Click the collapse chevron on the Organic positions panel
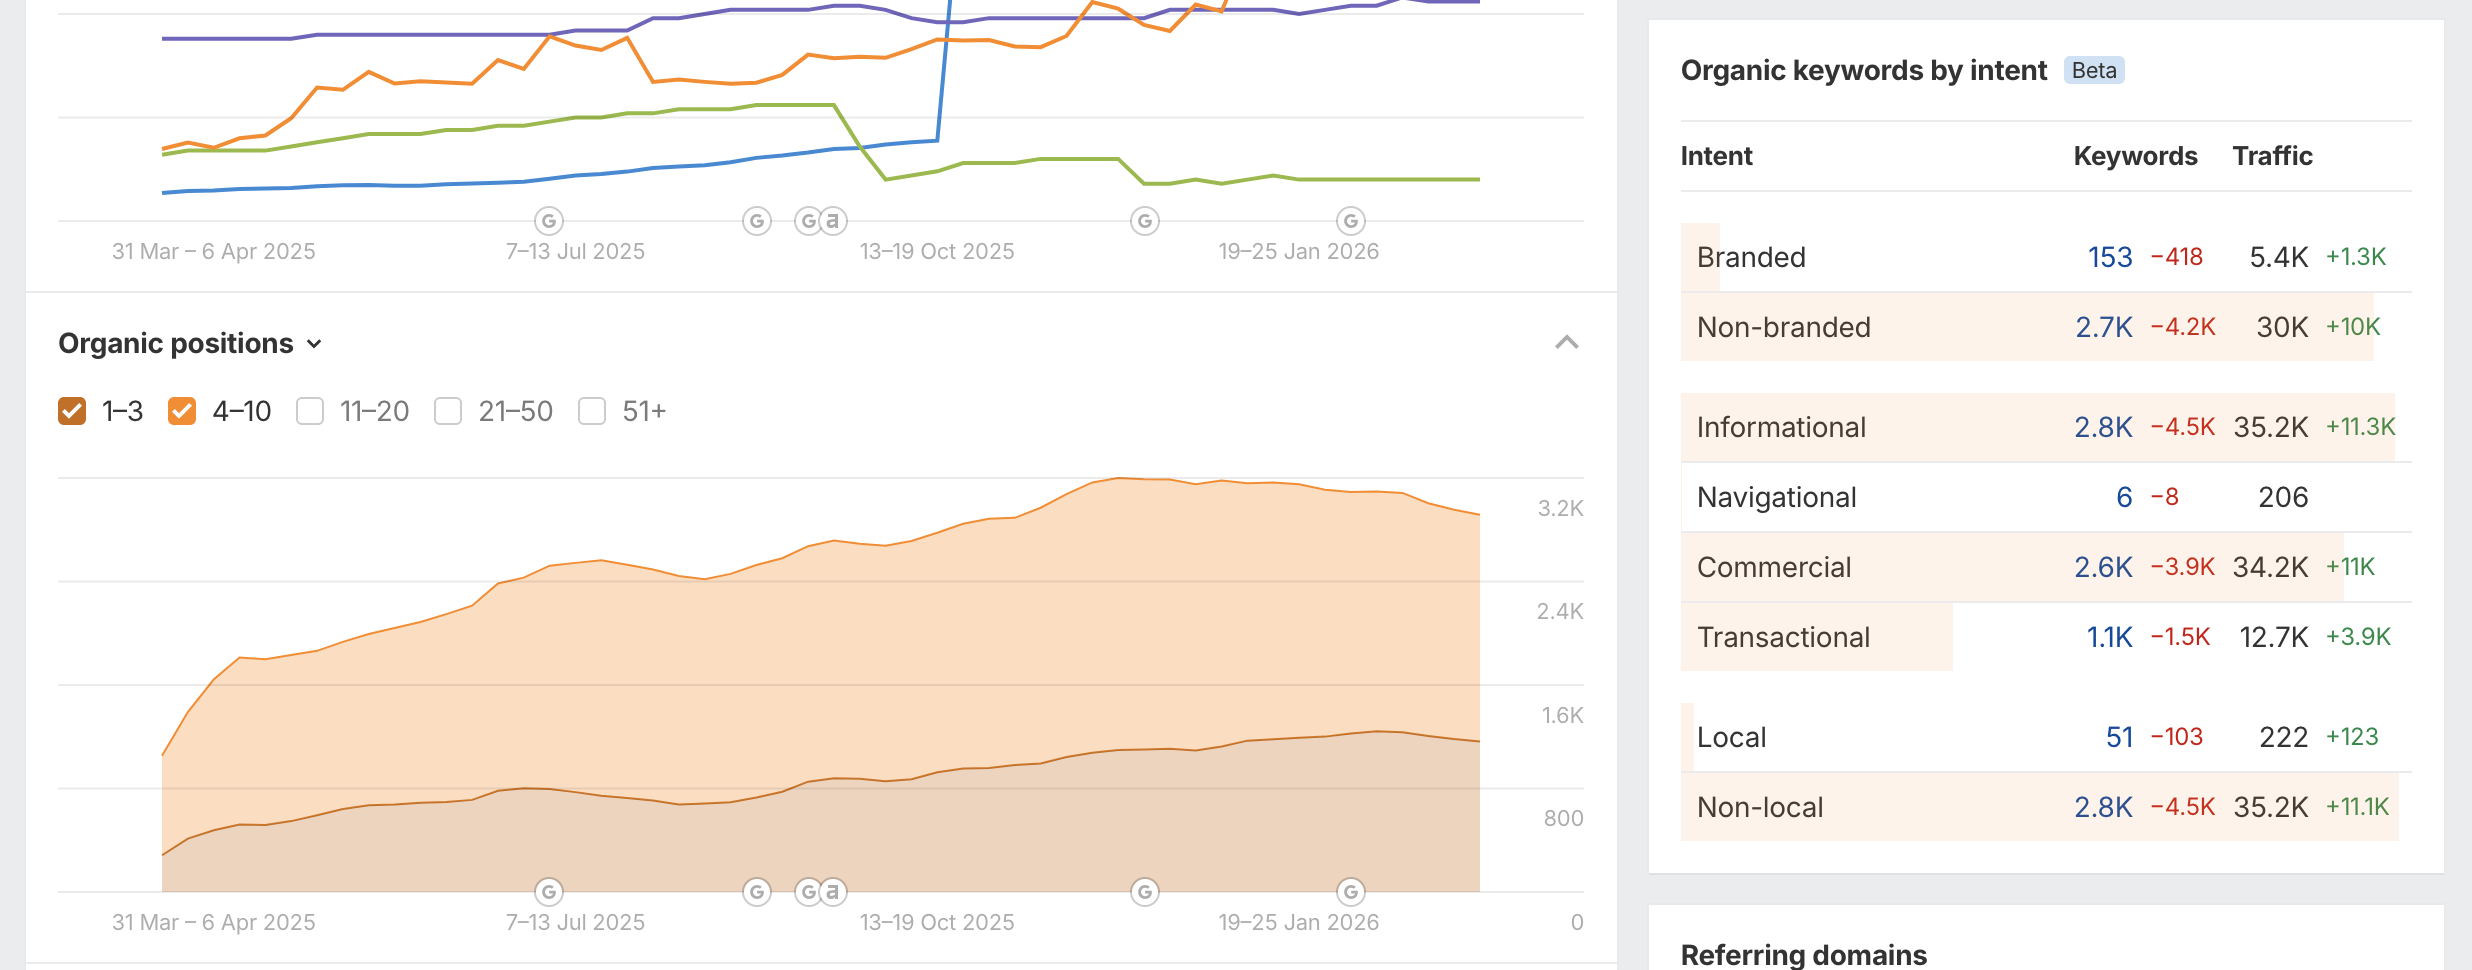The image size is (2472, 970). click(x=1567, y=343)
